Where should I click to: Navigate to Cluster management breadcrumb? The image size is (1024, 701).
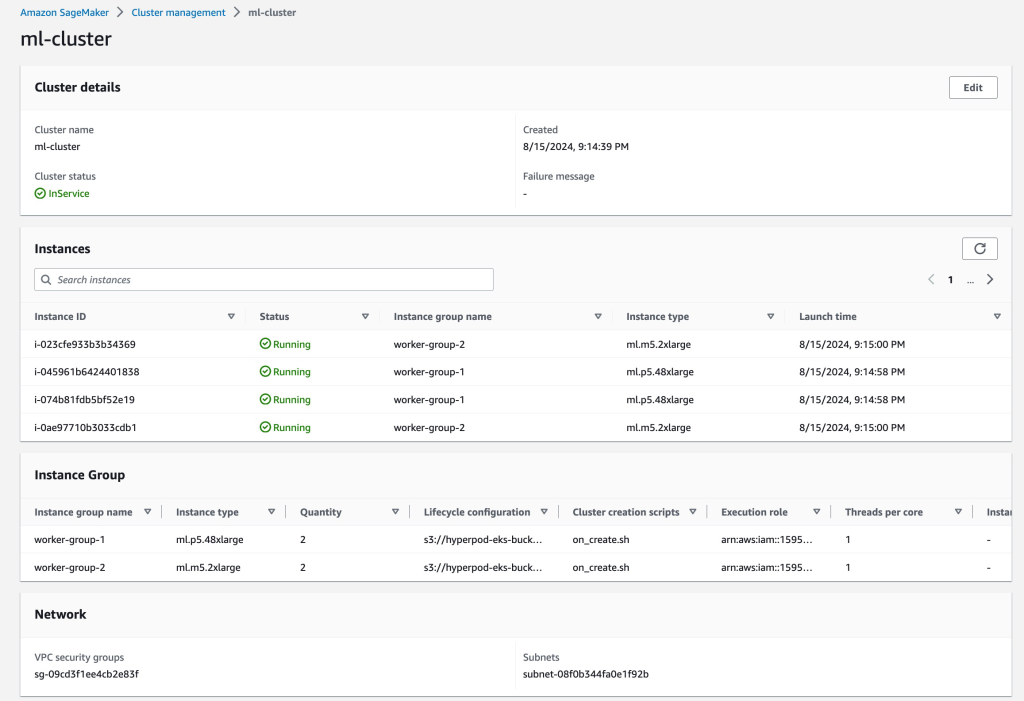pyautogui.click(x=178, y=12)
